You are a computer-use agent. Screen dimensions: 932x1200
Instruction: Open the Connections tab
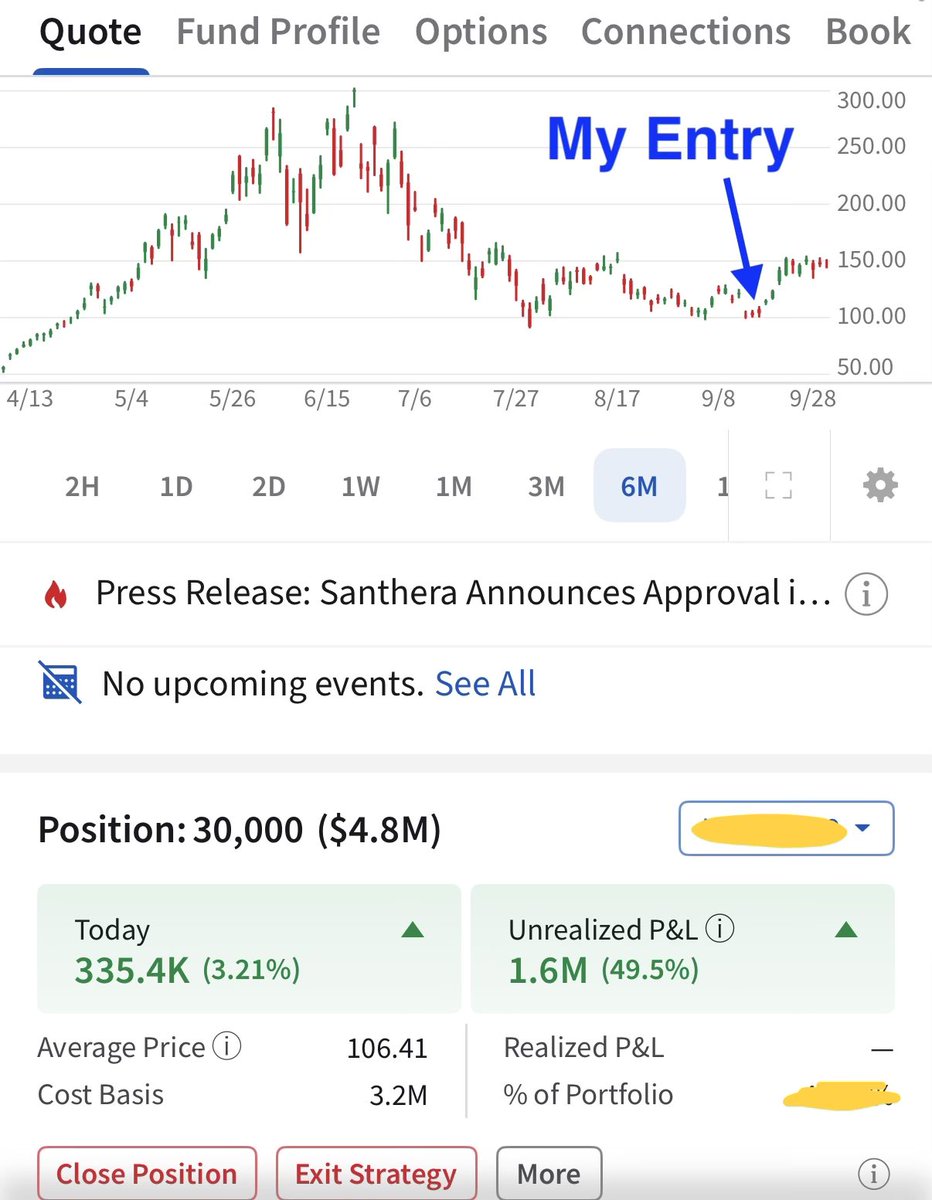pyautogui.click(x=686, y=32)
